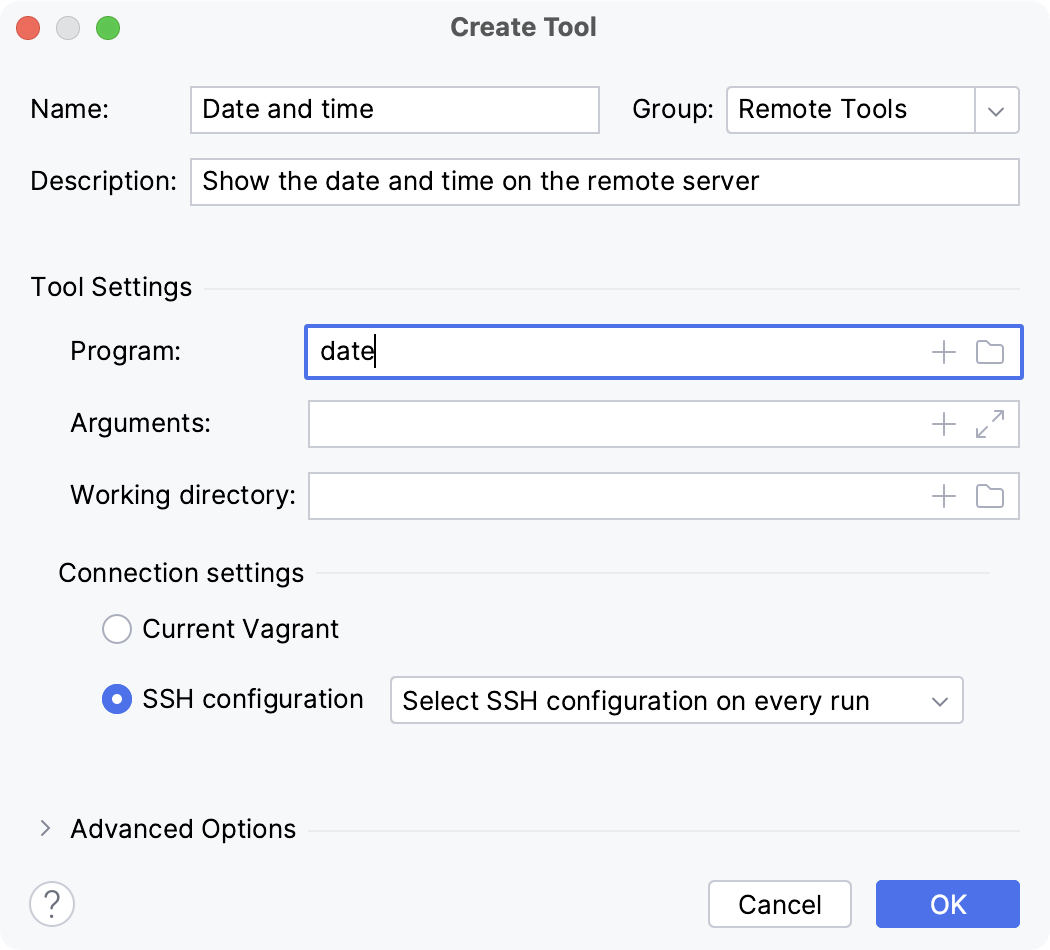Open the Group dropdown arrow

(996, 110)
